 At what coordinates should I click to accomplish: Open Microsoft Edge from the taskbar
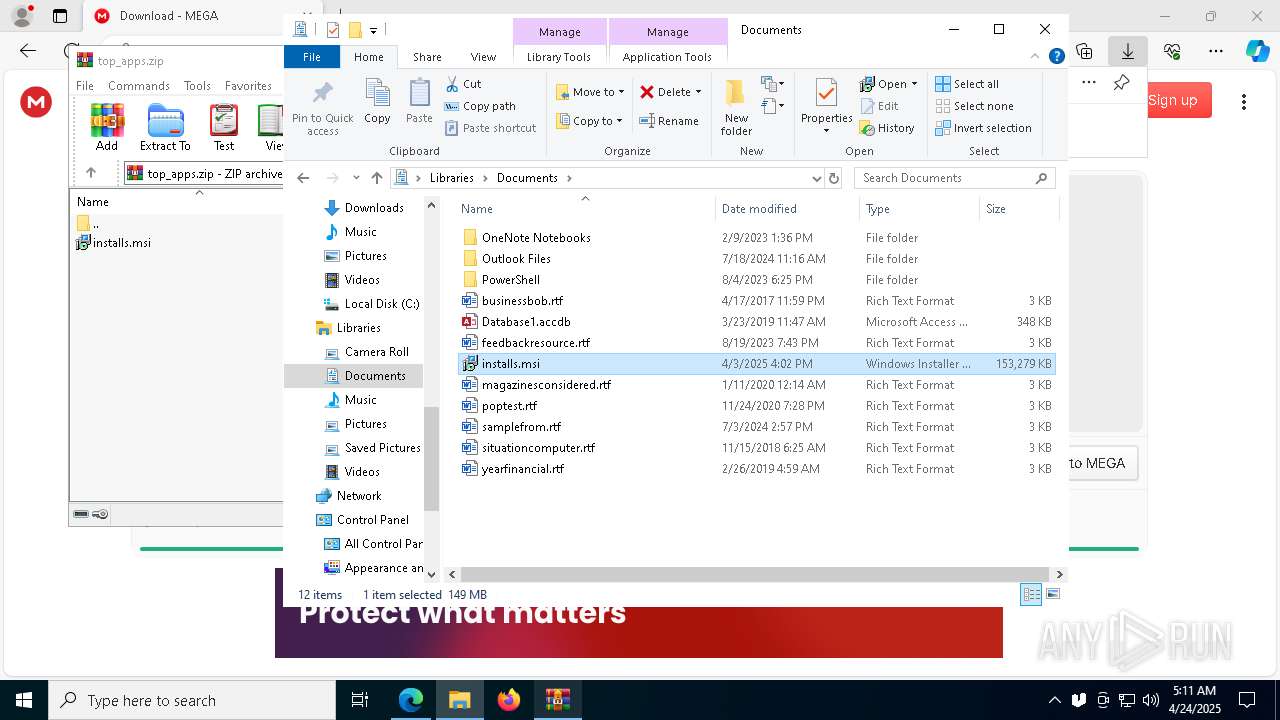(x=411, y=700)
